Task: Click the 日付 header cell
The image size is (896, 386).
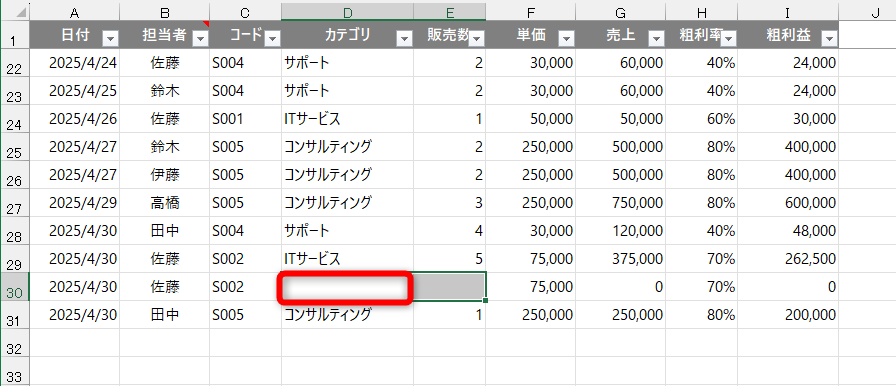Action: [x=74, y=35]
